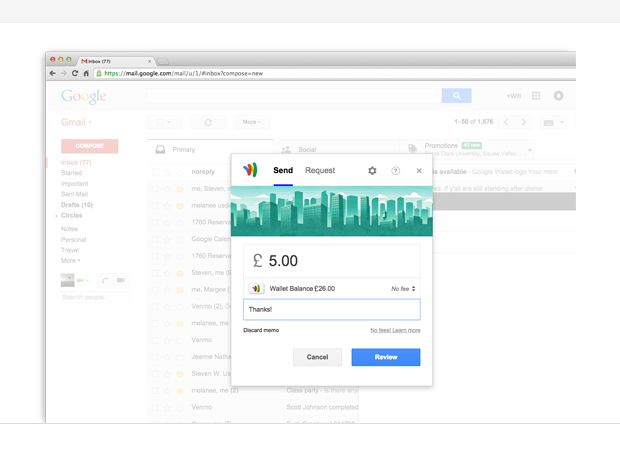Click the video hangout icon in chat panel
The image size is (620, 465).
[x=121, y=280]
